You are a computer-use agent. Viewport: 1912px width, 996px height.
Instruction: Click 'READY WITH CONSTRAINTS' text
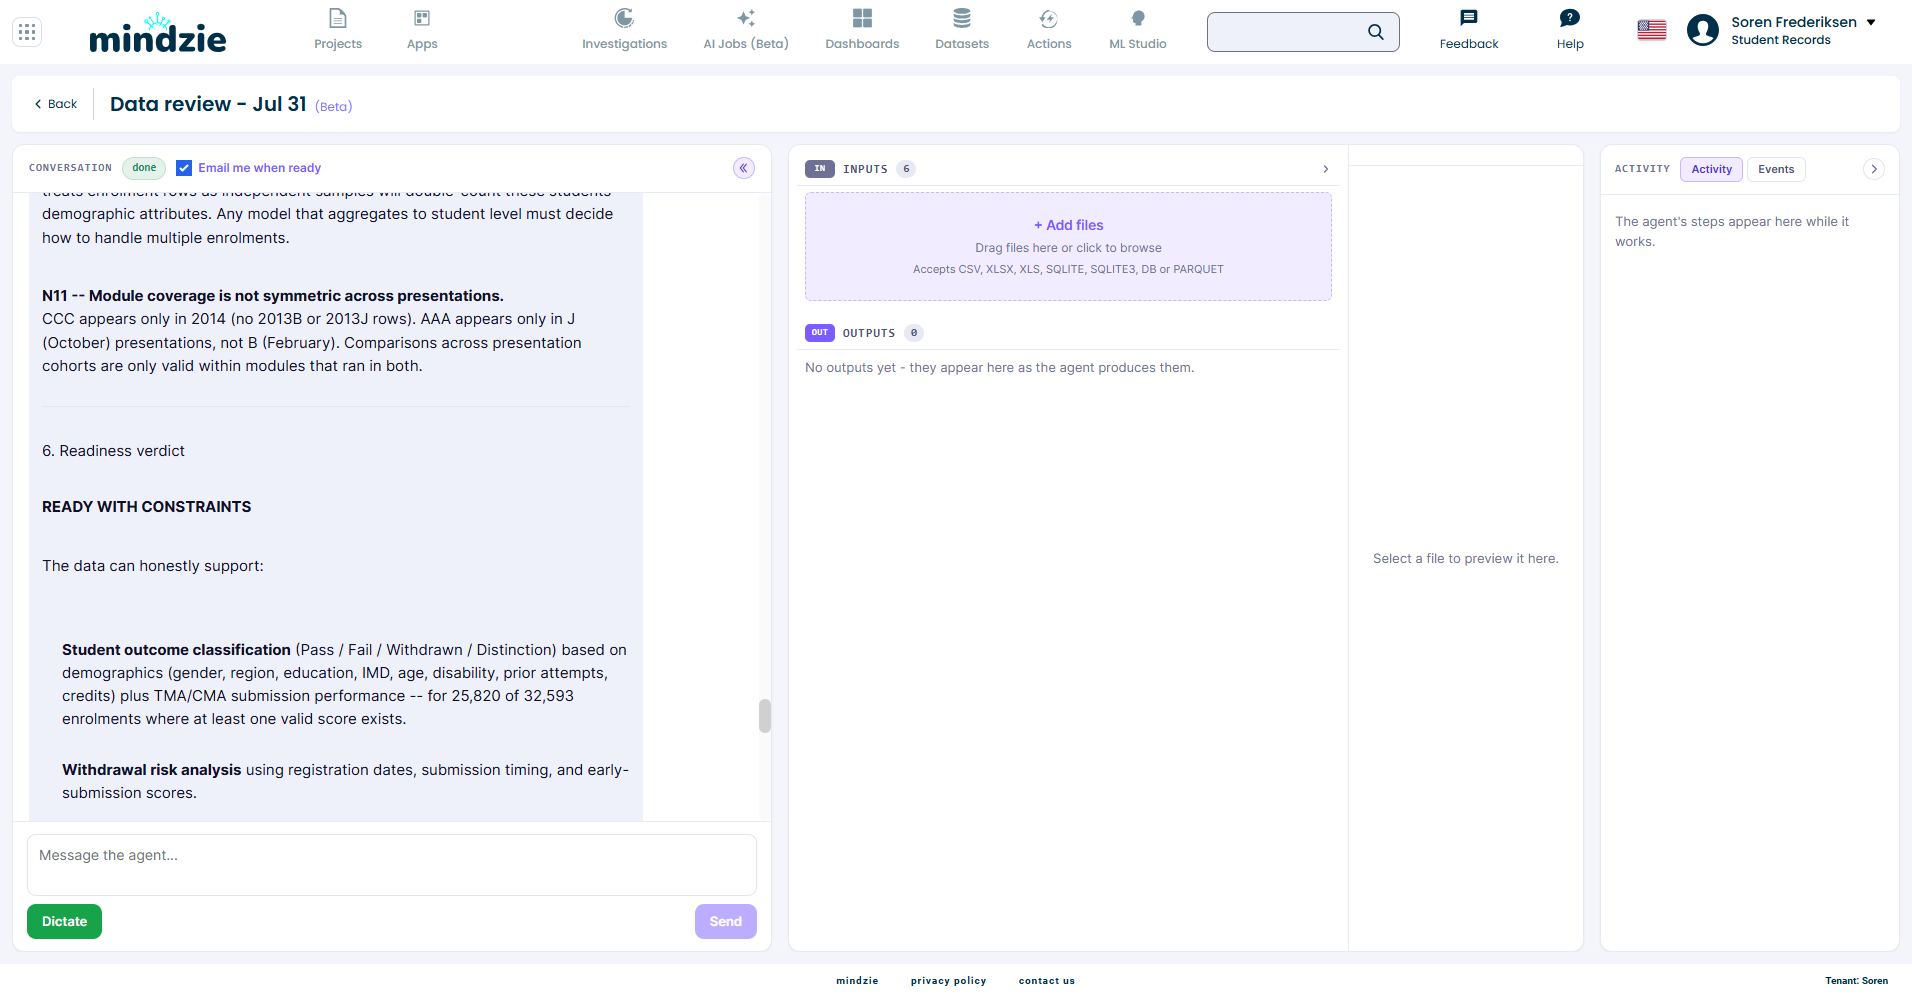(x=147, y=507)
